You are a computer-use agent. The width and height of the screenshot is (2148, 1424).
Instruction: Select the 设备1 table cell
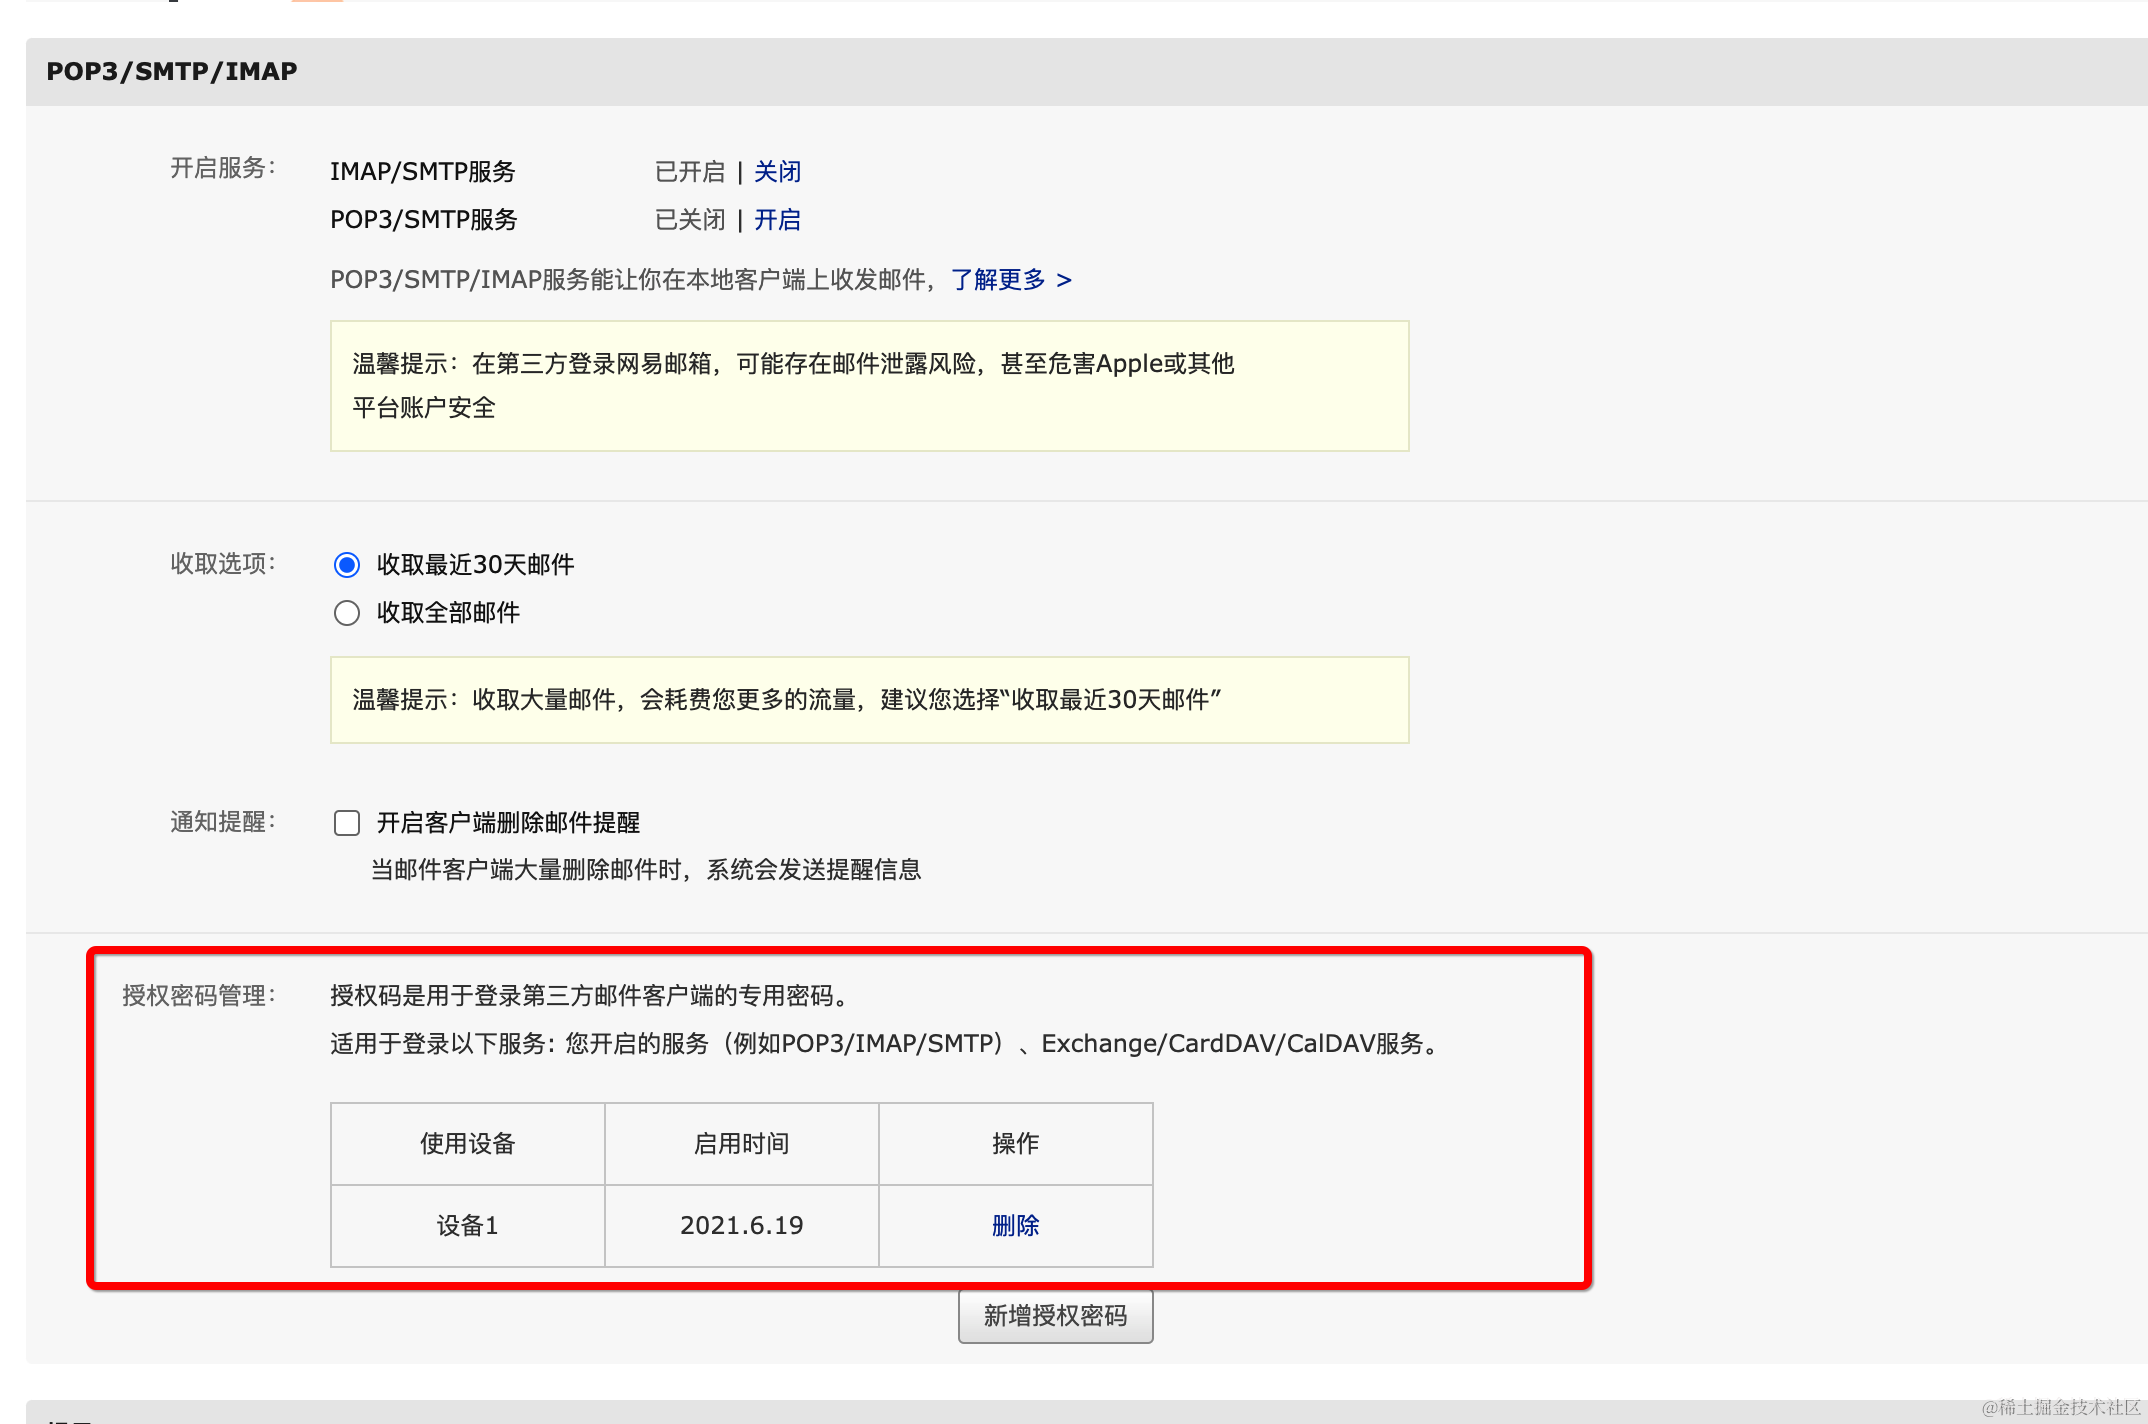coord(467,1225)
